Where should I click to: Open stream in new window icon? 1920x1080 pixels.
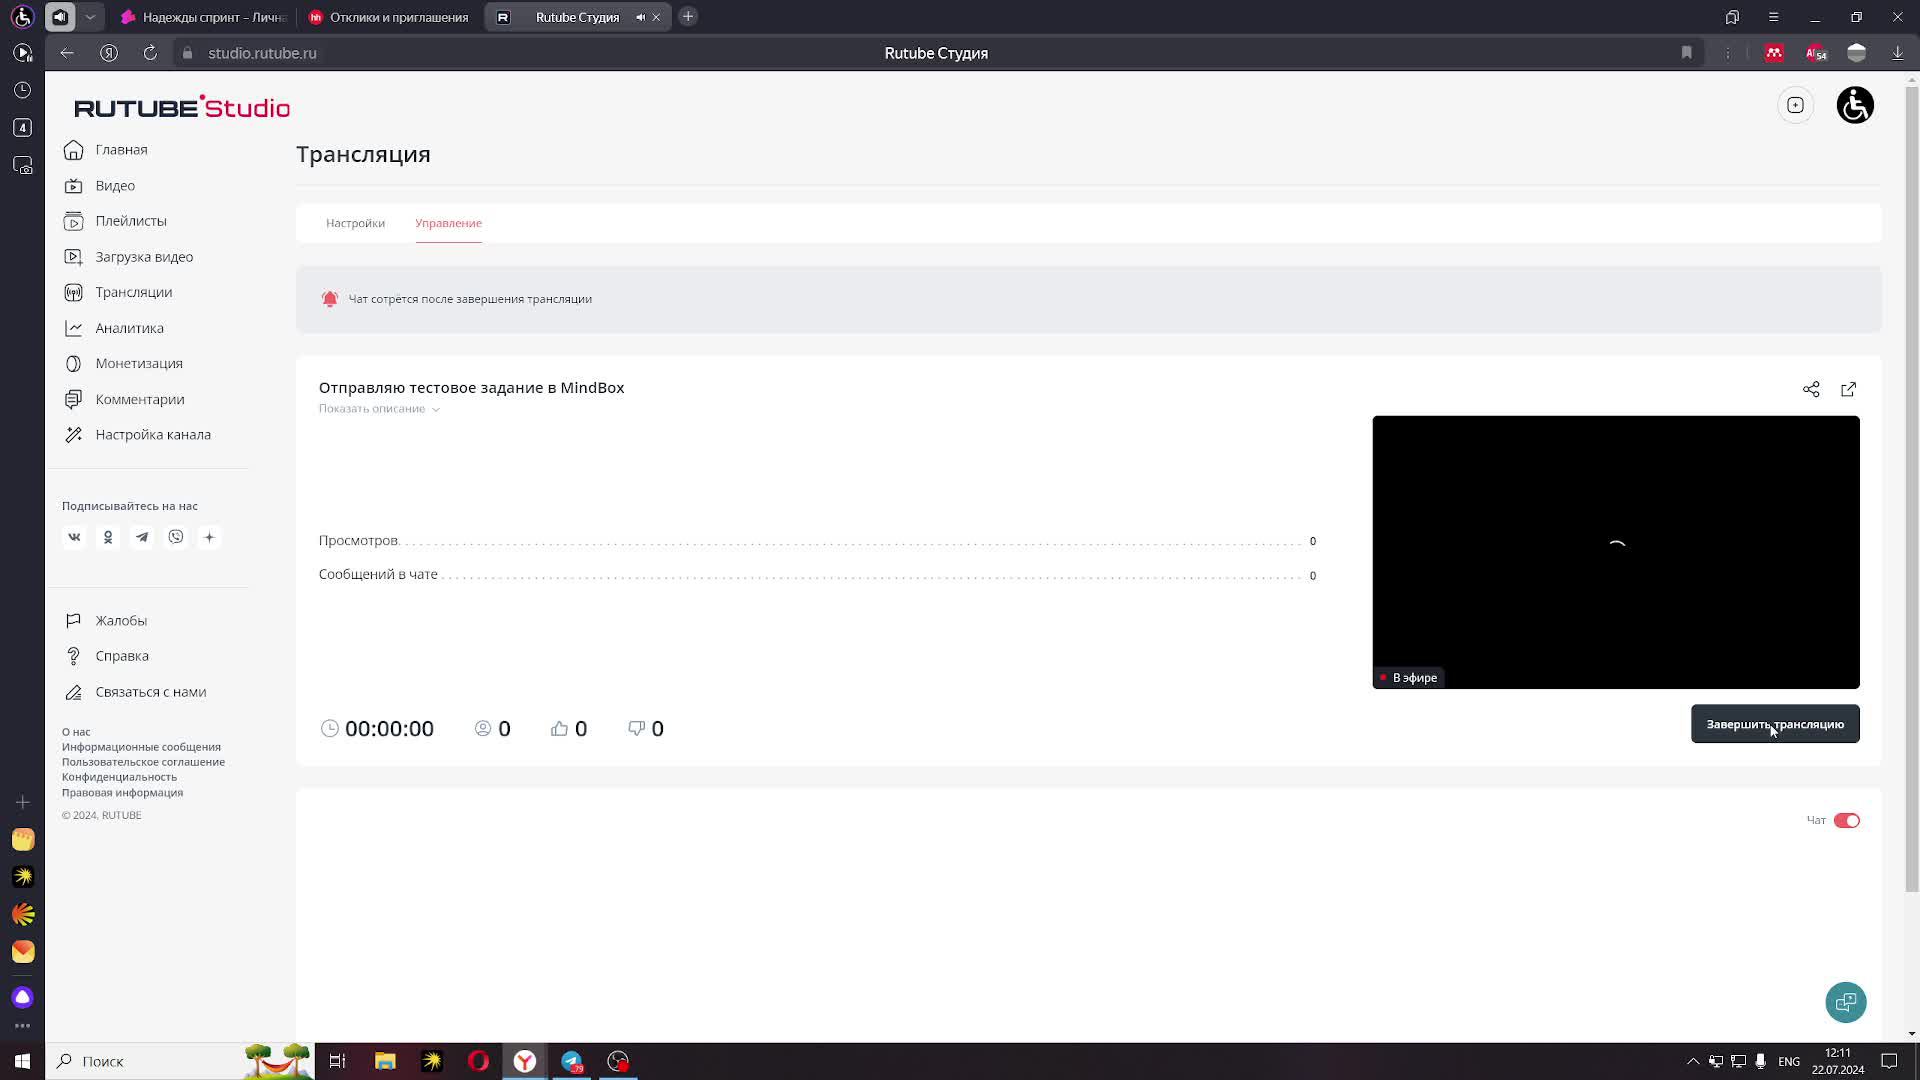click(x=1848, y=389)
